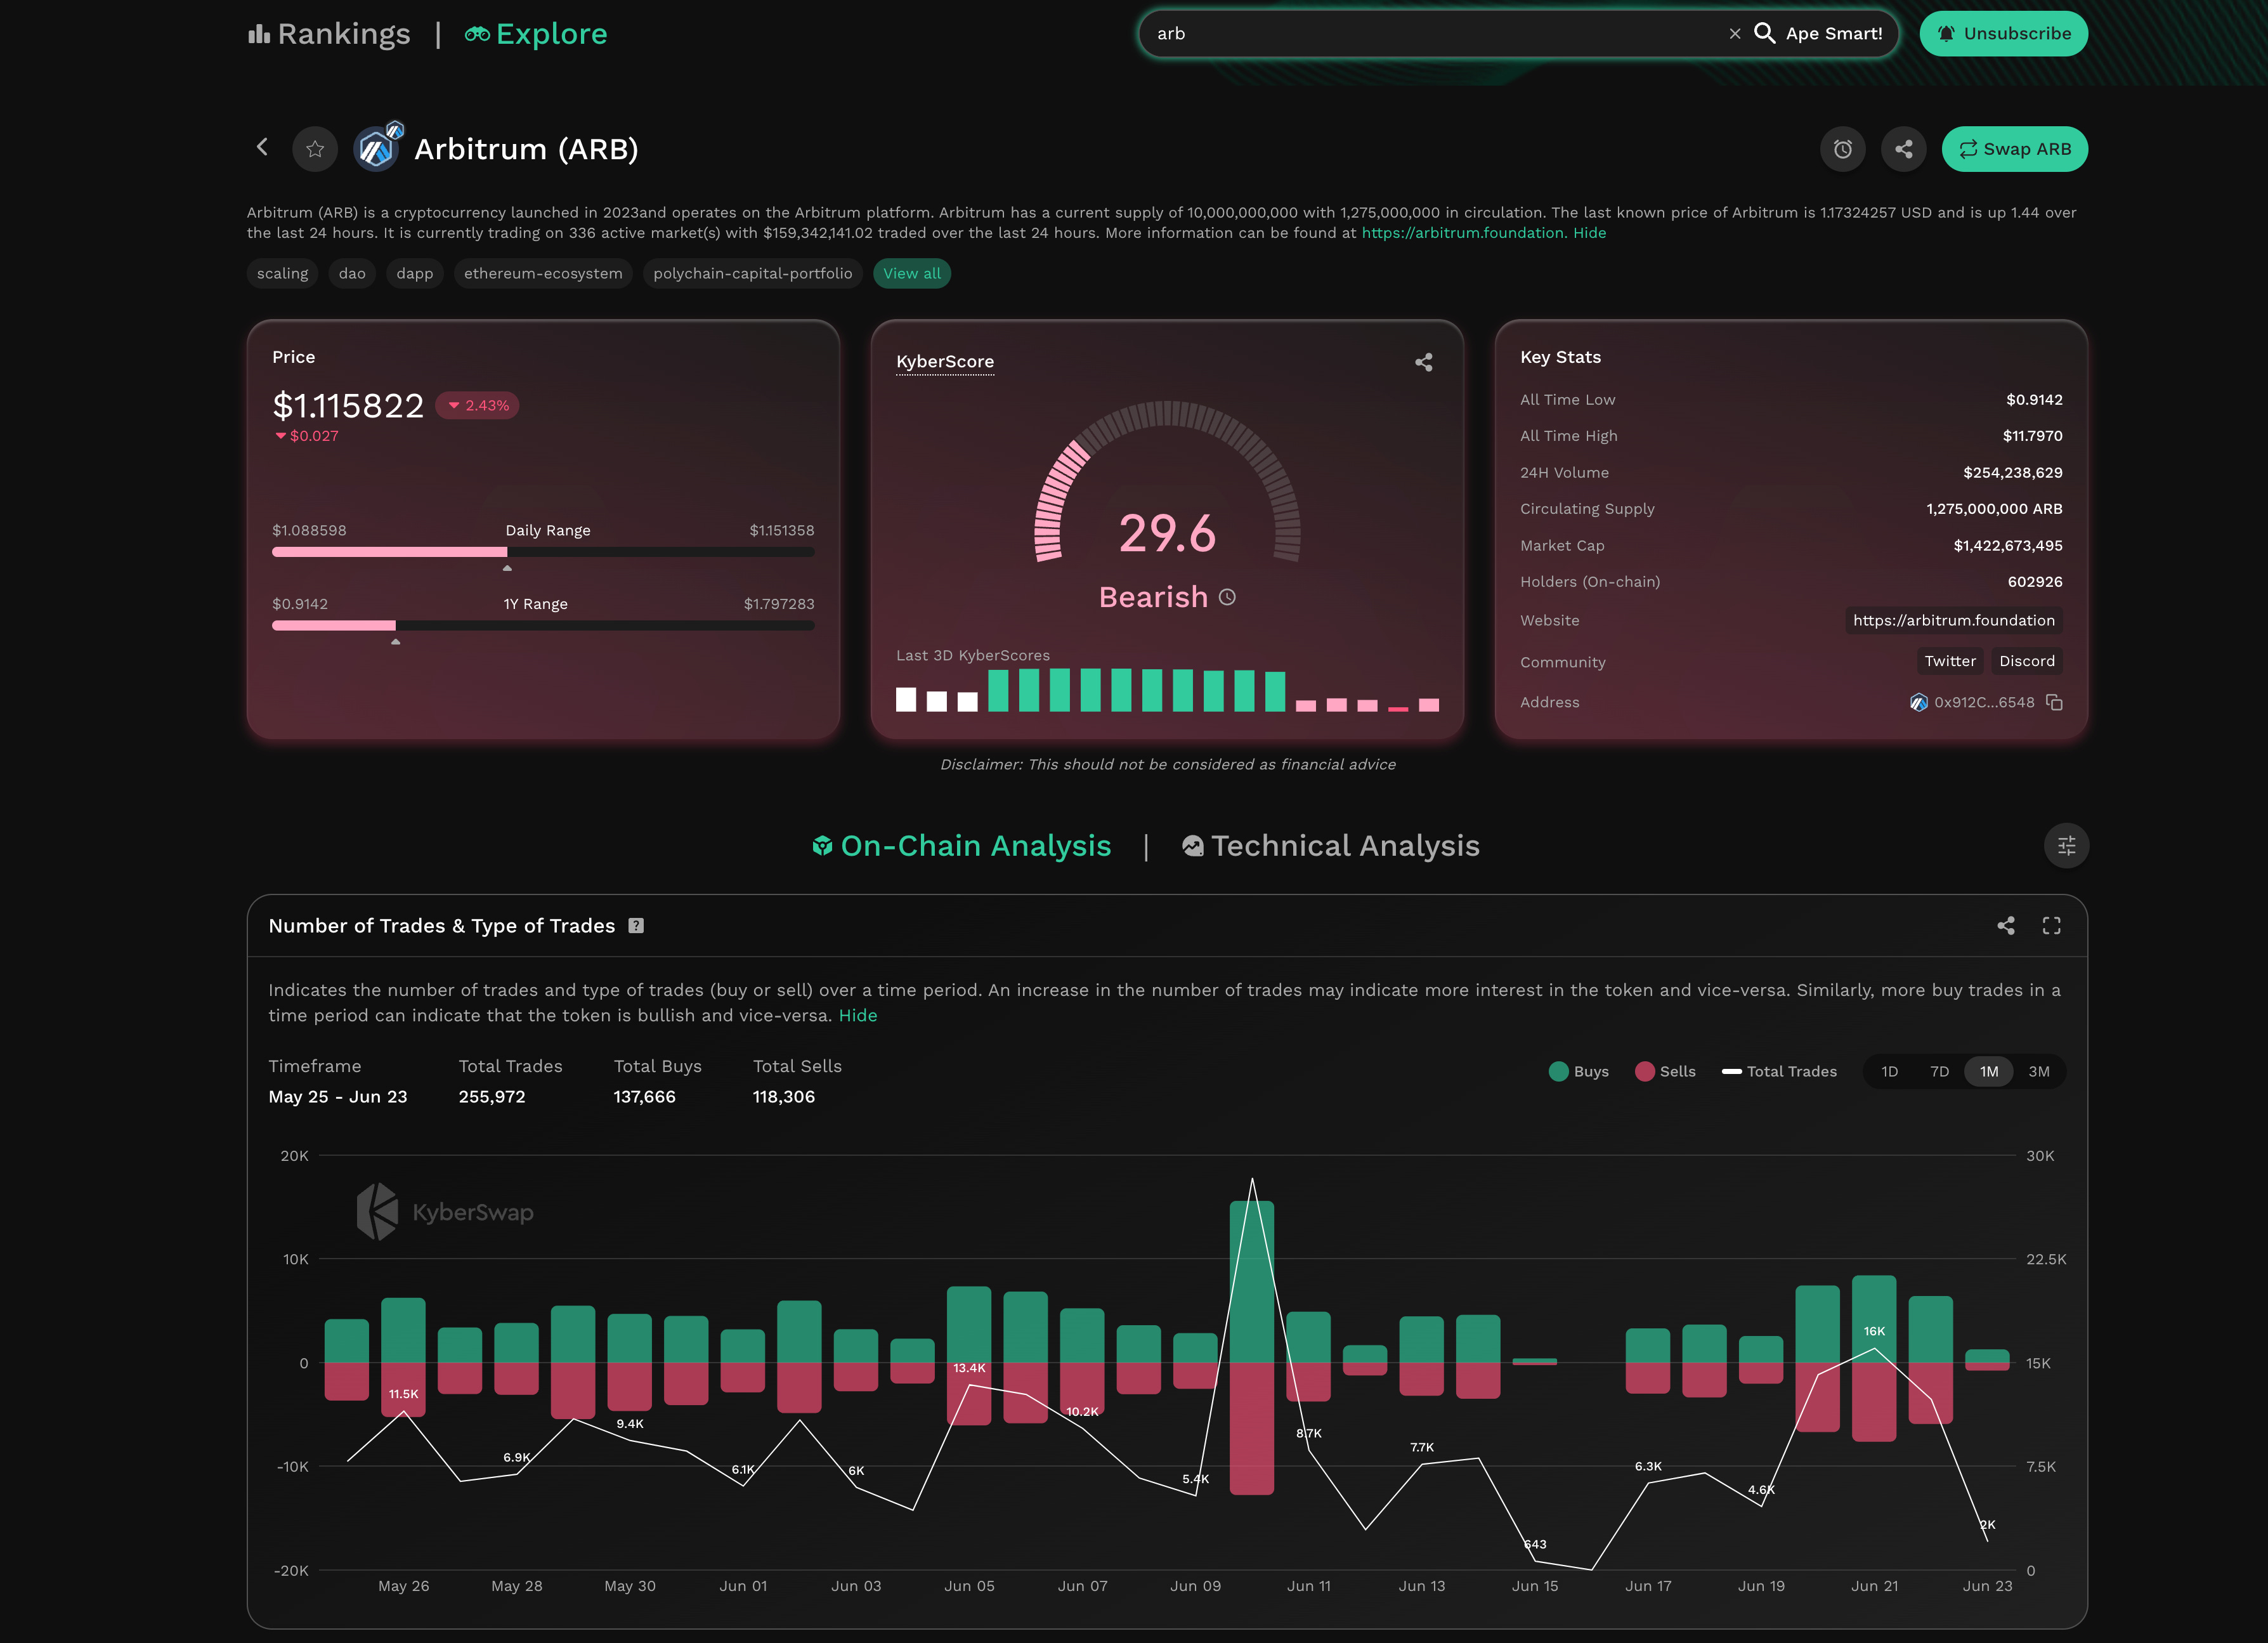Open Arbitrum's Twitter community page
The width and height of the screenshot is (2268, 1643).
point(1950,661)
